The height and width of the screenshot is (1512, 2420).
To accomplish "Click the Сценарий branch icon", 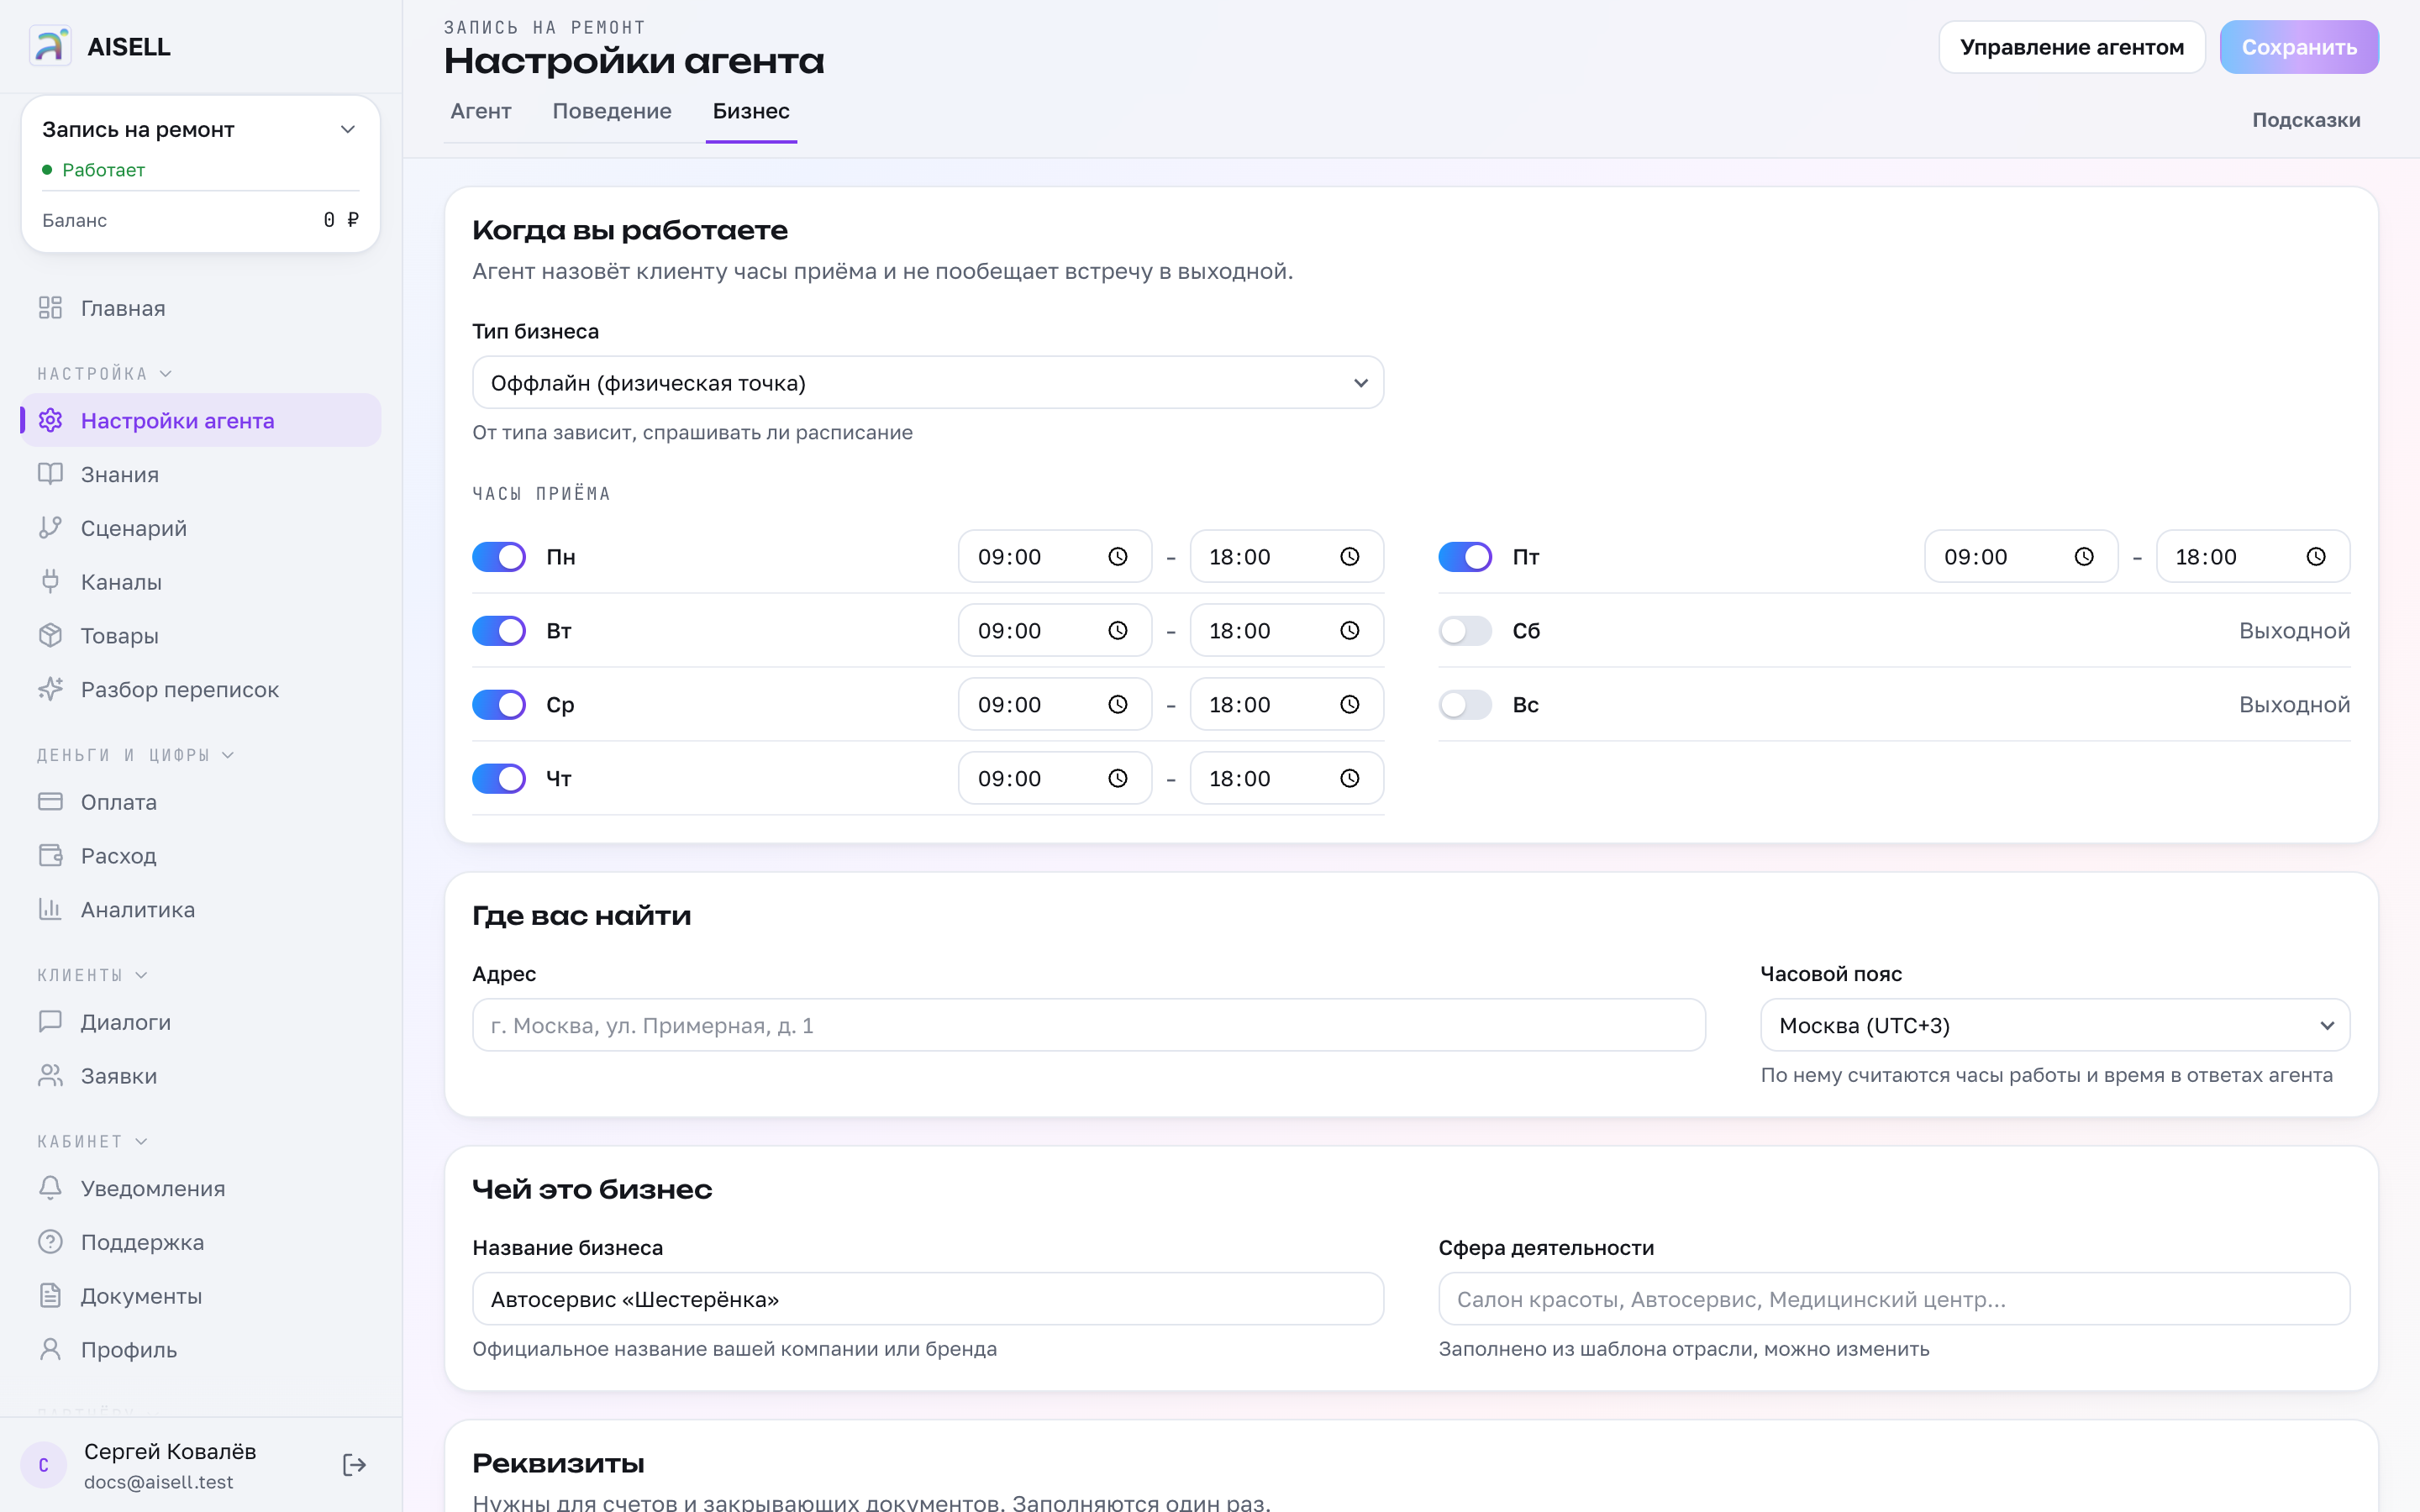I will (50, 528).
